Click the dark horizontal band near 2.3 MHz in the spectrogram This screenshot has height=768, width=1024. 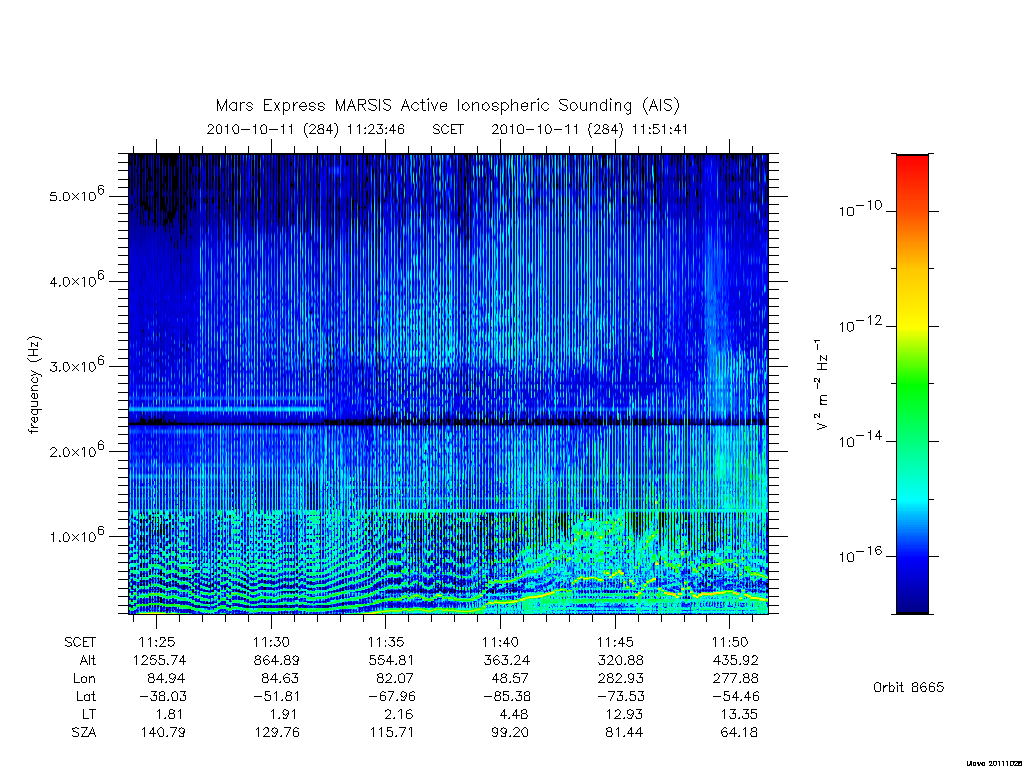(x=448, y=423)
